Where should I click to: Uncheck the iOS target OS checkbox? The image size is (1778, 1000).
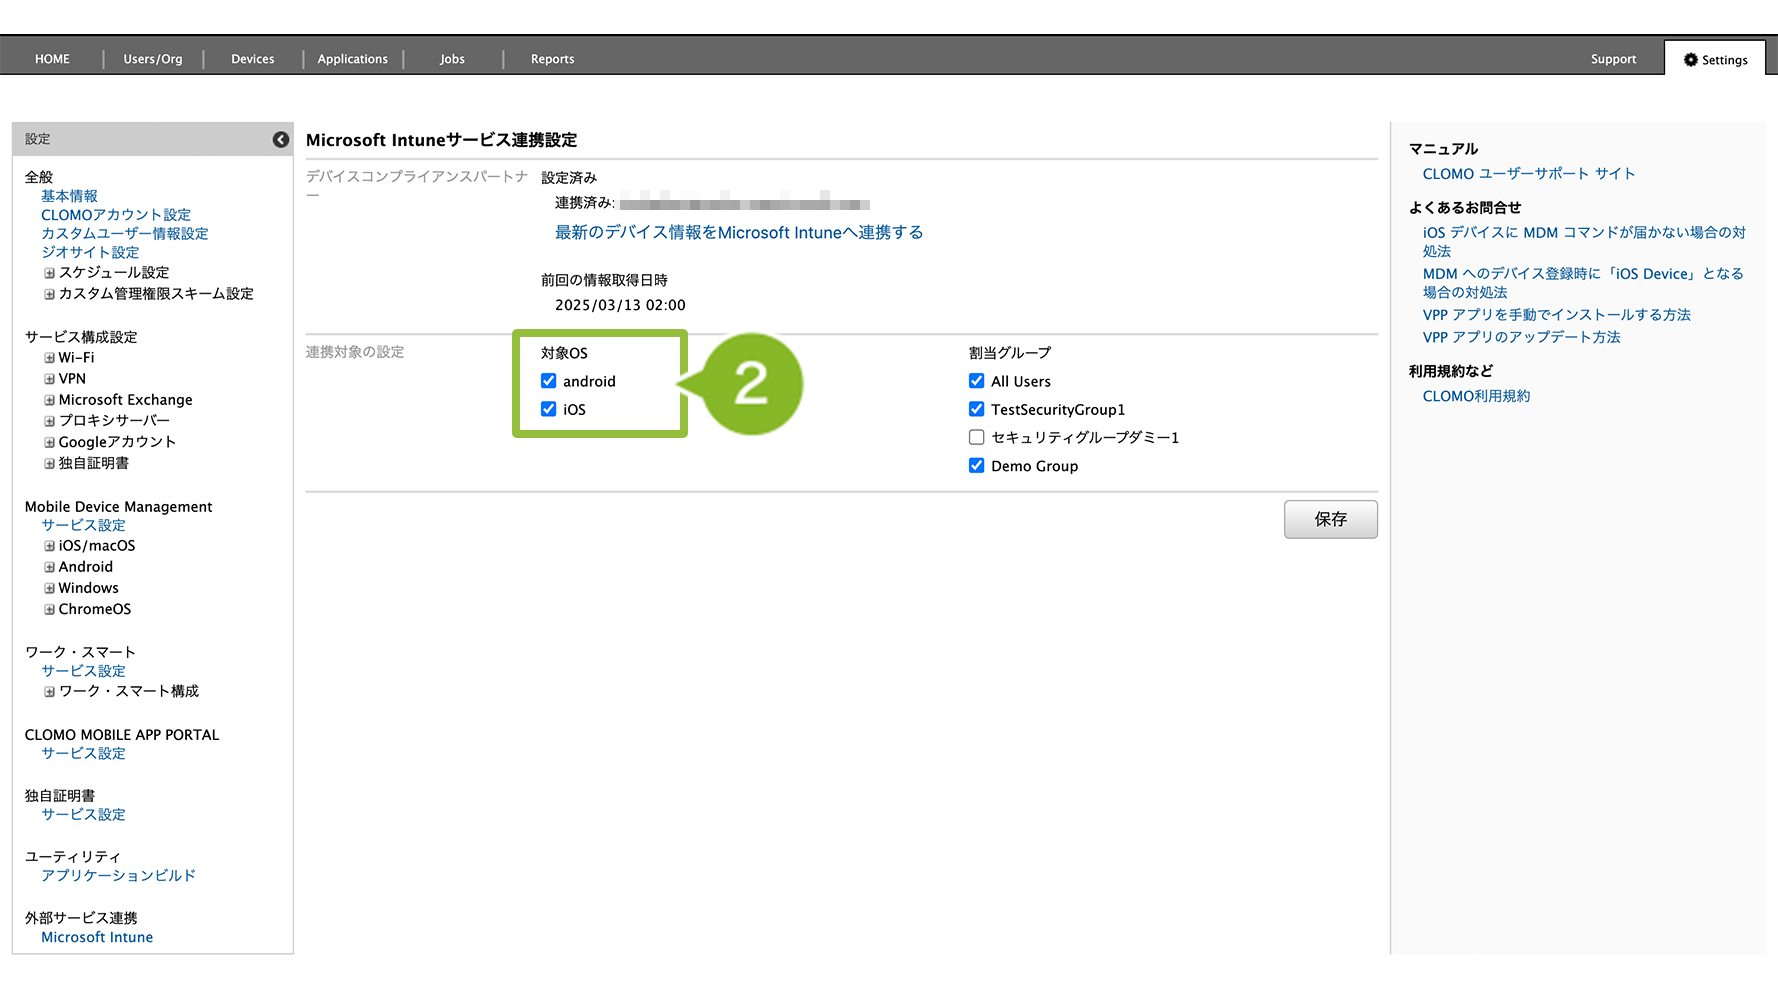[548, 409]
